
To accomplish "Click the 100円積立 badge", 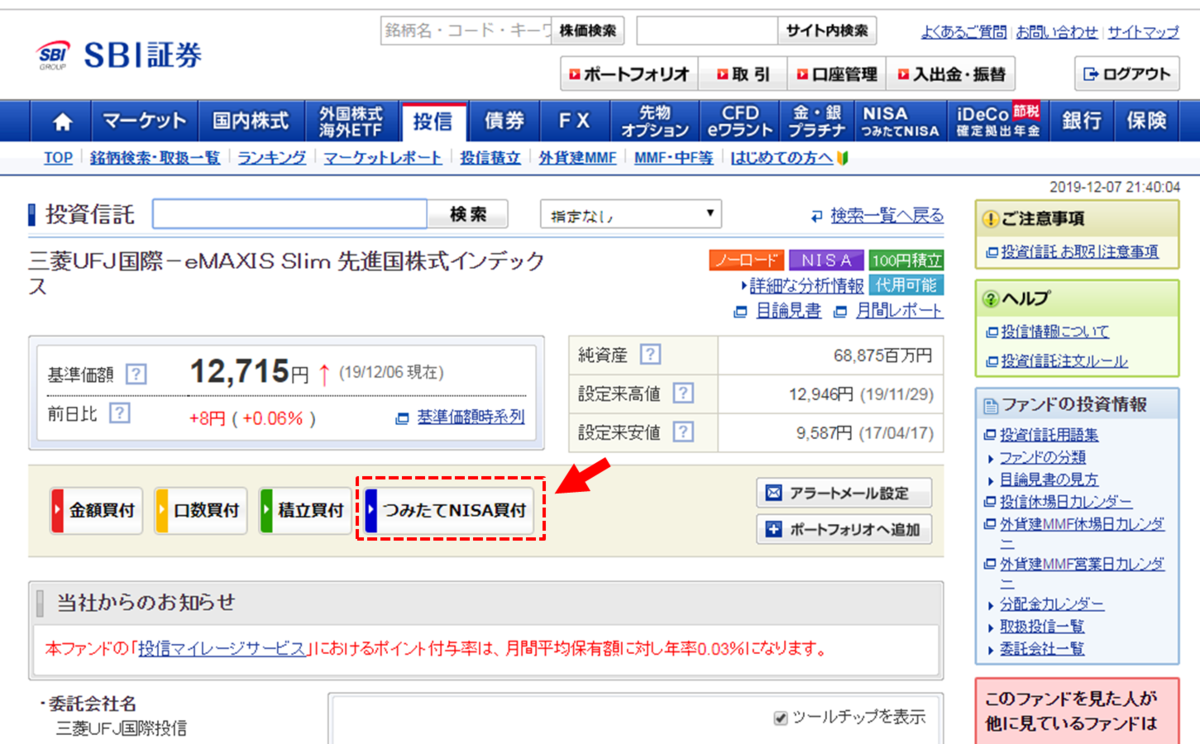I will click(x=906, y=260).
